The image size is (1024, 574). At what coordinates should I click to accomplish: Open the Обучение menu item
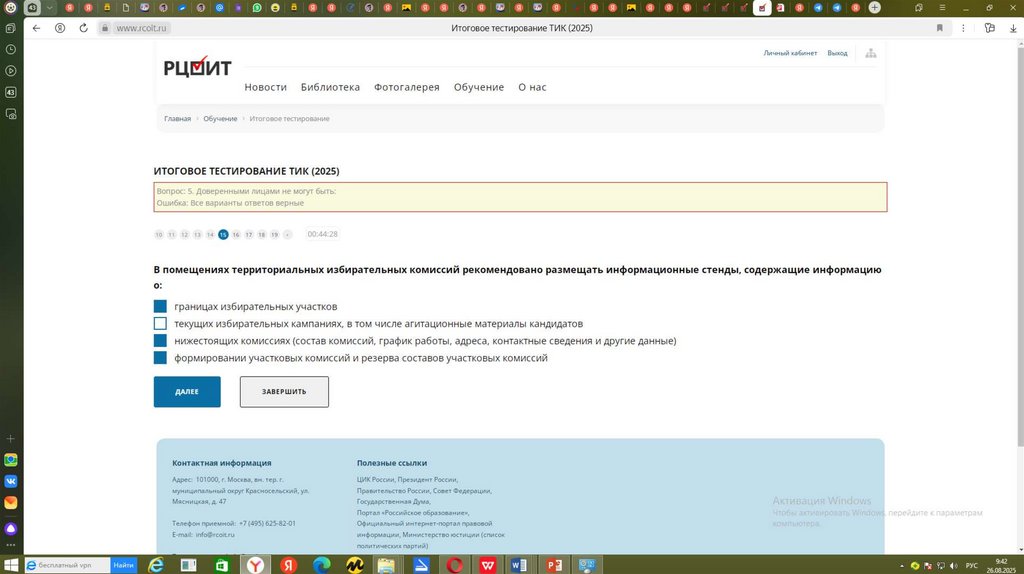pyautogui.click(x=479, y=87)
